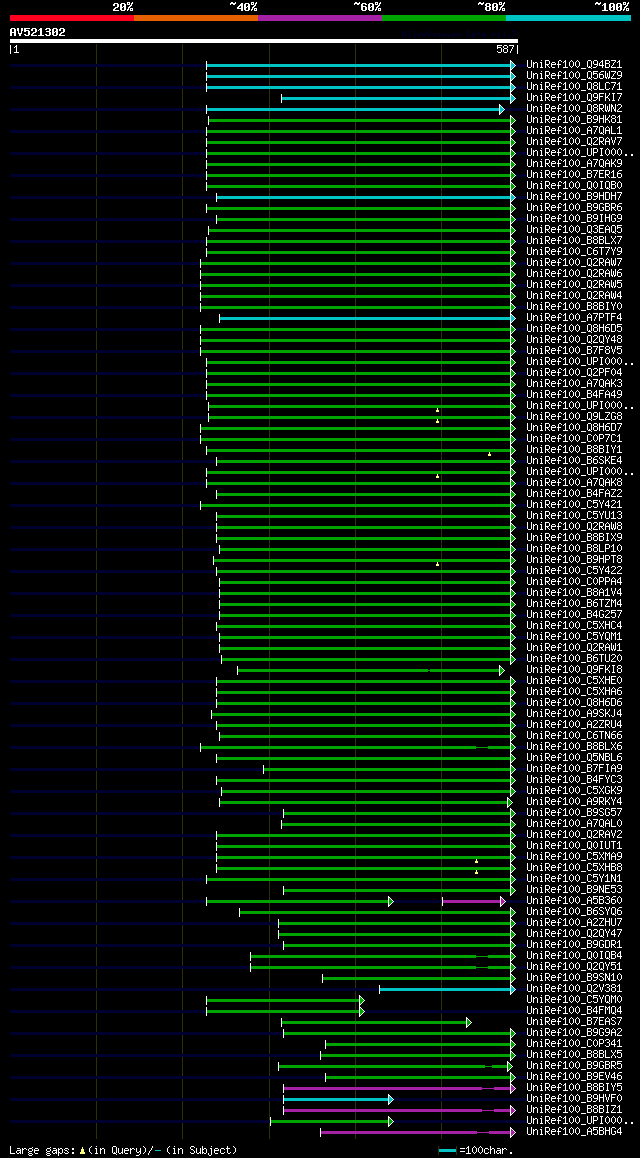Select the UniRef100_B4G257 label
Image resolution: width=640 pixels, height=1158 pixels.
click(574, 615)
